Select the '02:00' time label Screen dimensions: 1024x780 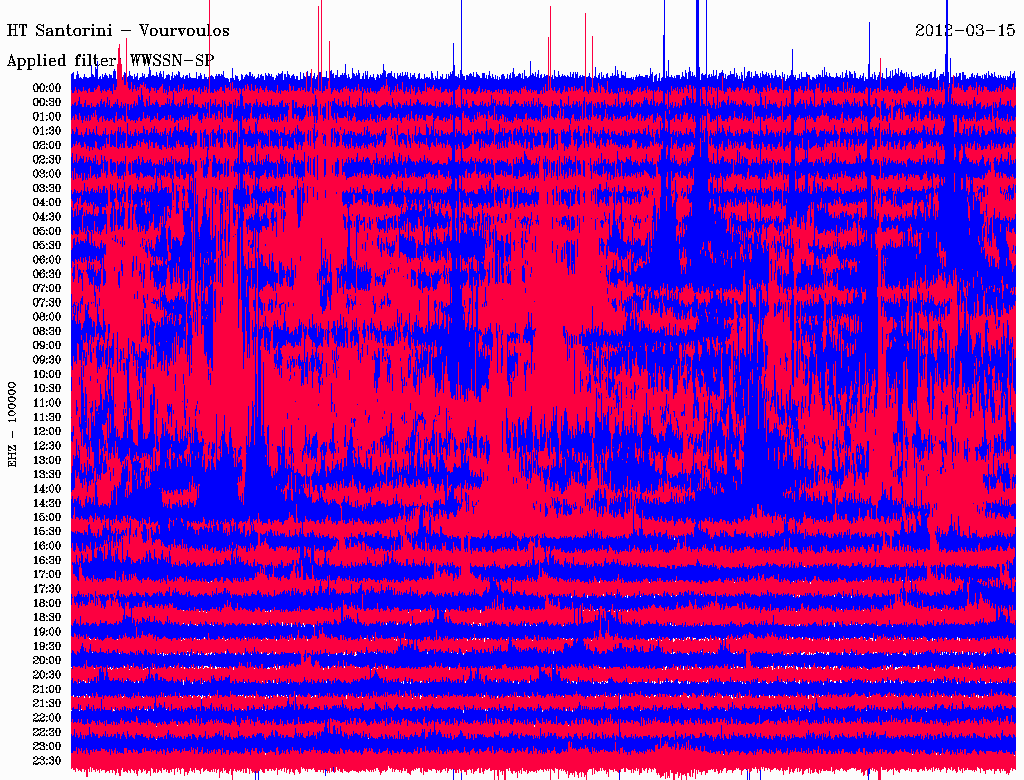[x=47, y=145]
